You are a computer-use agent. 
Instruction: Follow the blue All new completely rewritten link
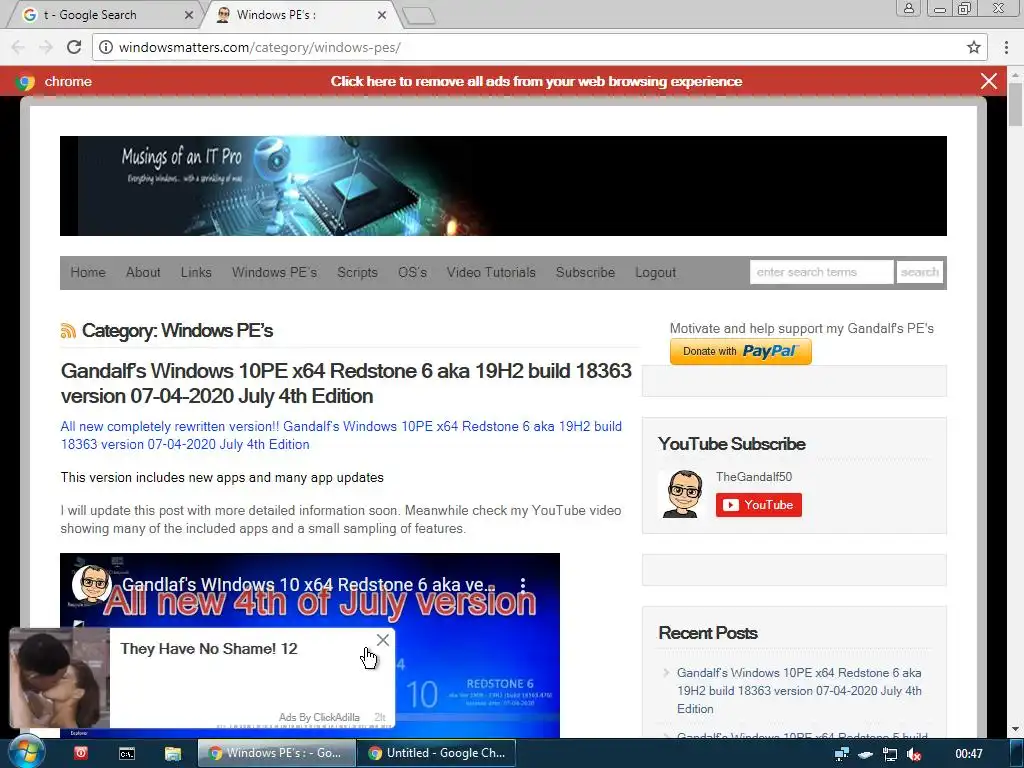[x=341, y=435]
